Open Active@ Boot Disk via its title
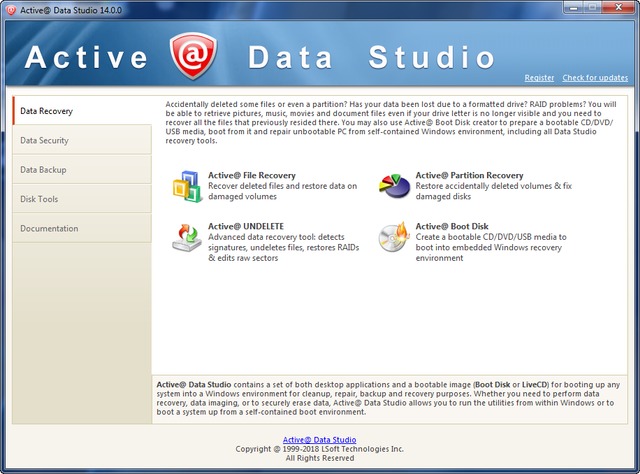The height and width of the screenshot is (474, 640). click(x=454, y=226)
